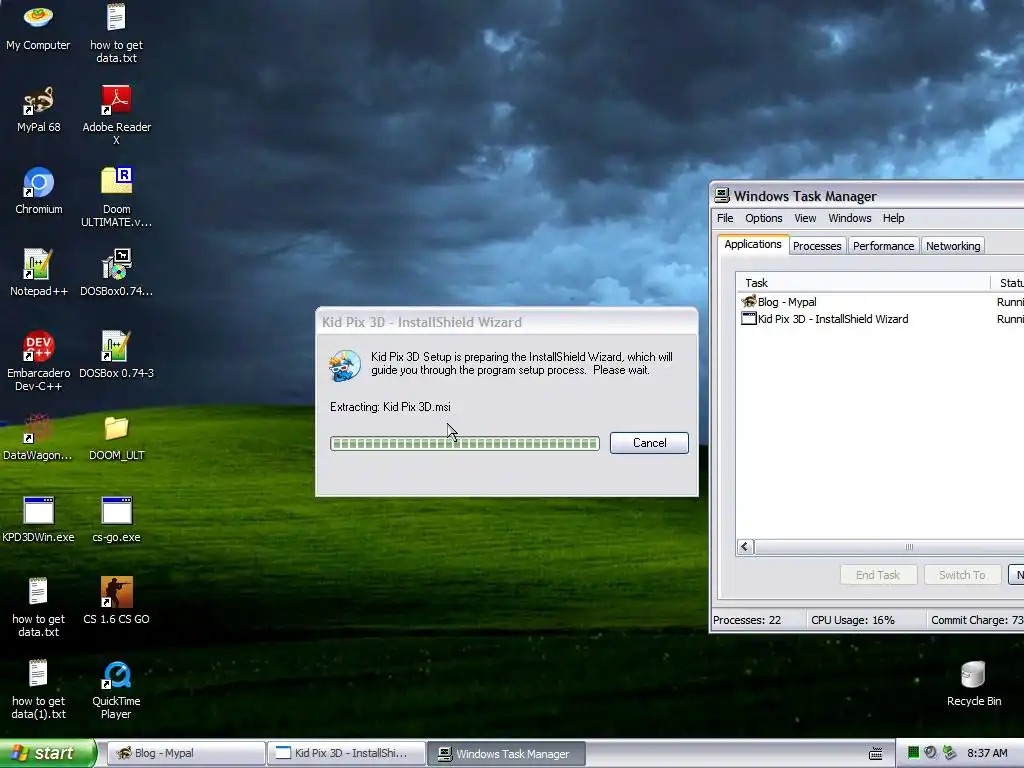Click Task Manager title bar icon
1024x768 pixels.
coord(722,195)
